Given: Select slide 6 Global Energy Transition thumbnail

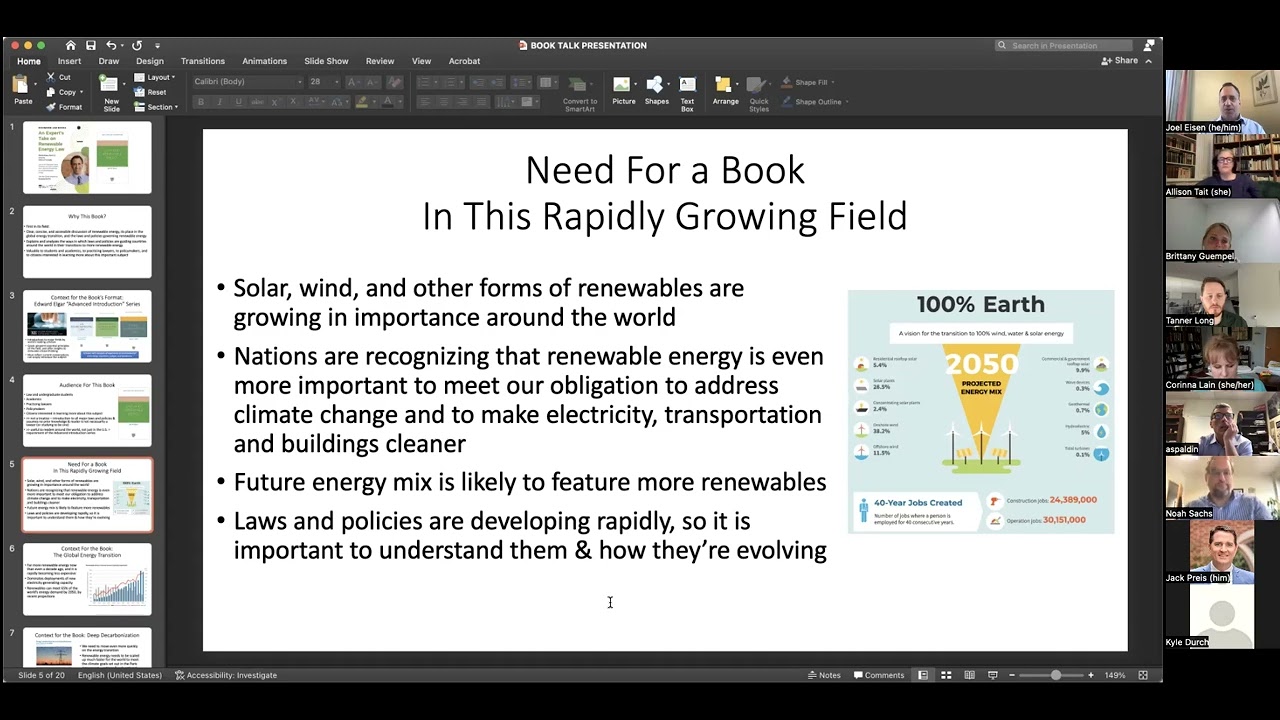Looking at the screenshot, I should coord(87,578).
